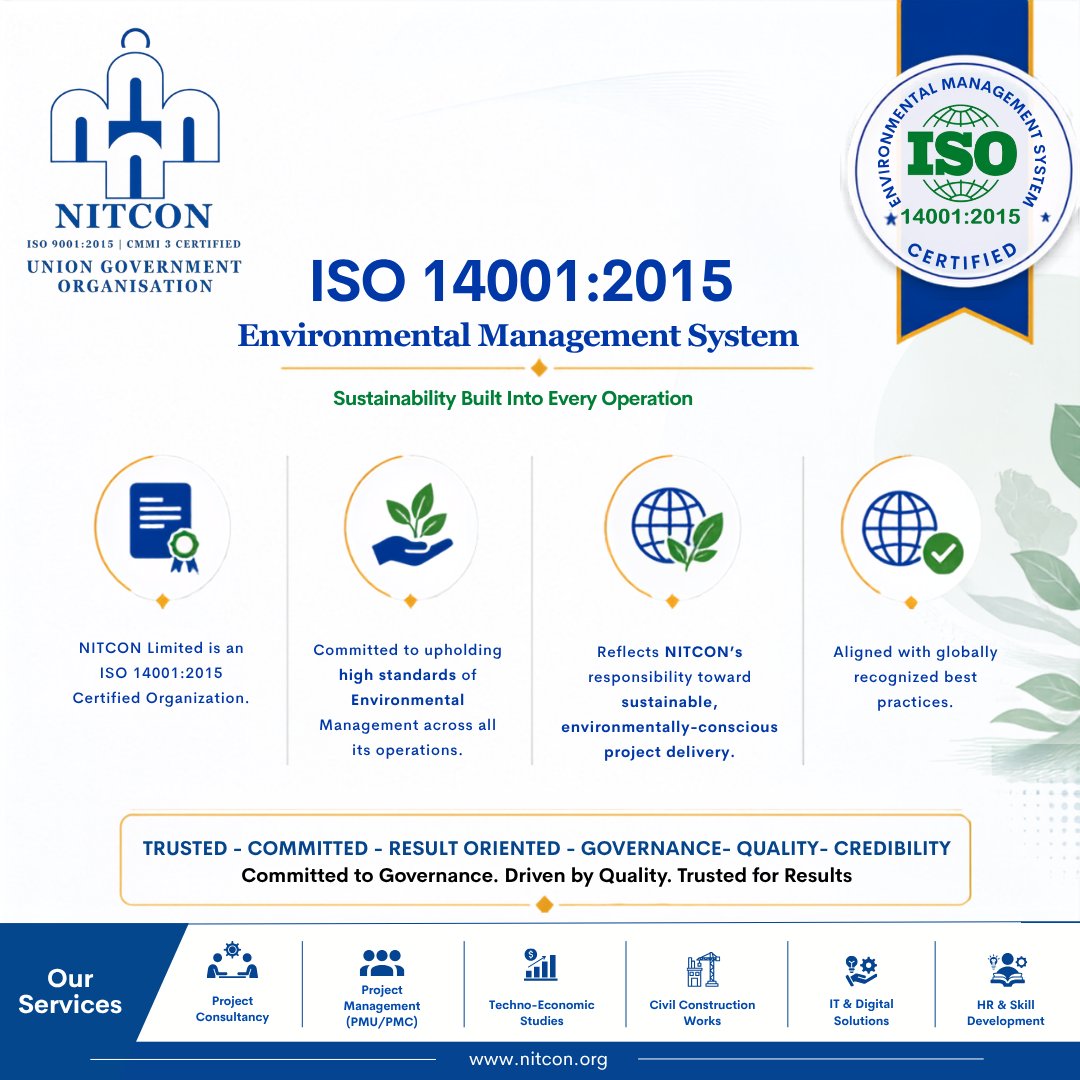Select the Project Management (PMU/PMC) label
This screenshot has height=1080, width=1080.
tap(382, 1006)
